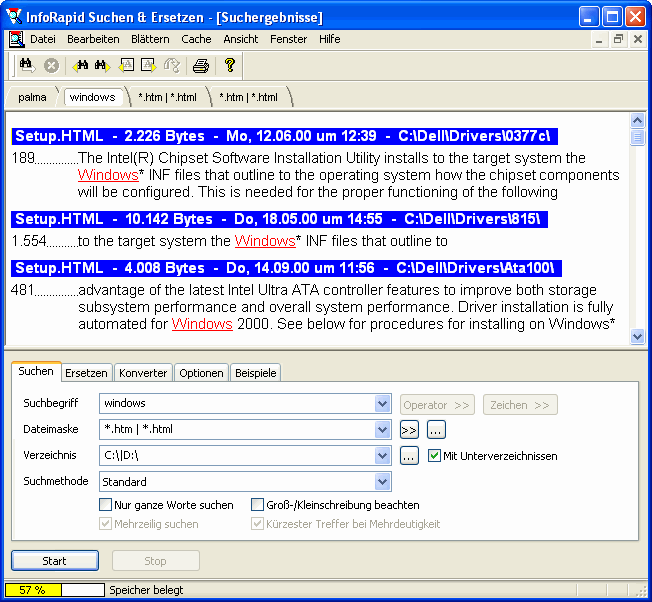Click the Speicher belegt status text
Image resolution: width=652 pixels, height=602 pixels.
[x=146, y=590]
